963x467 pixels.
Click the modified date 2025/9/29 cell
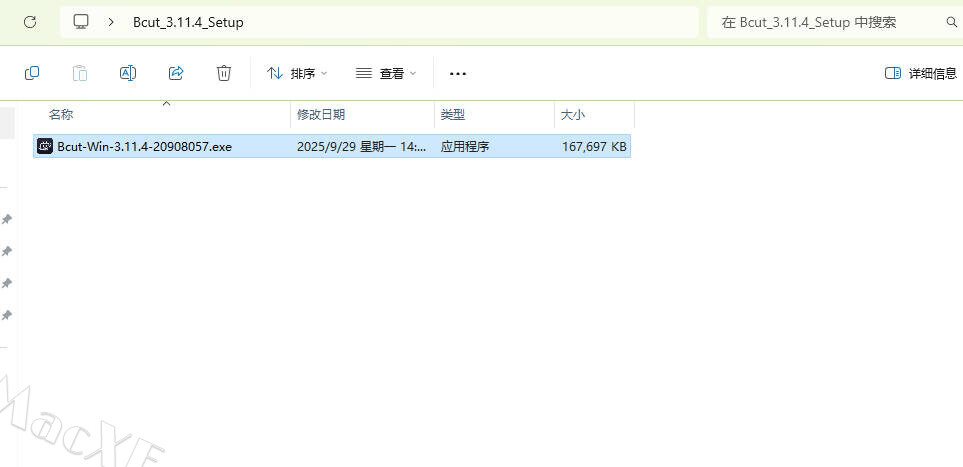[361, 146]
